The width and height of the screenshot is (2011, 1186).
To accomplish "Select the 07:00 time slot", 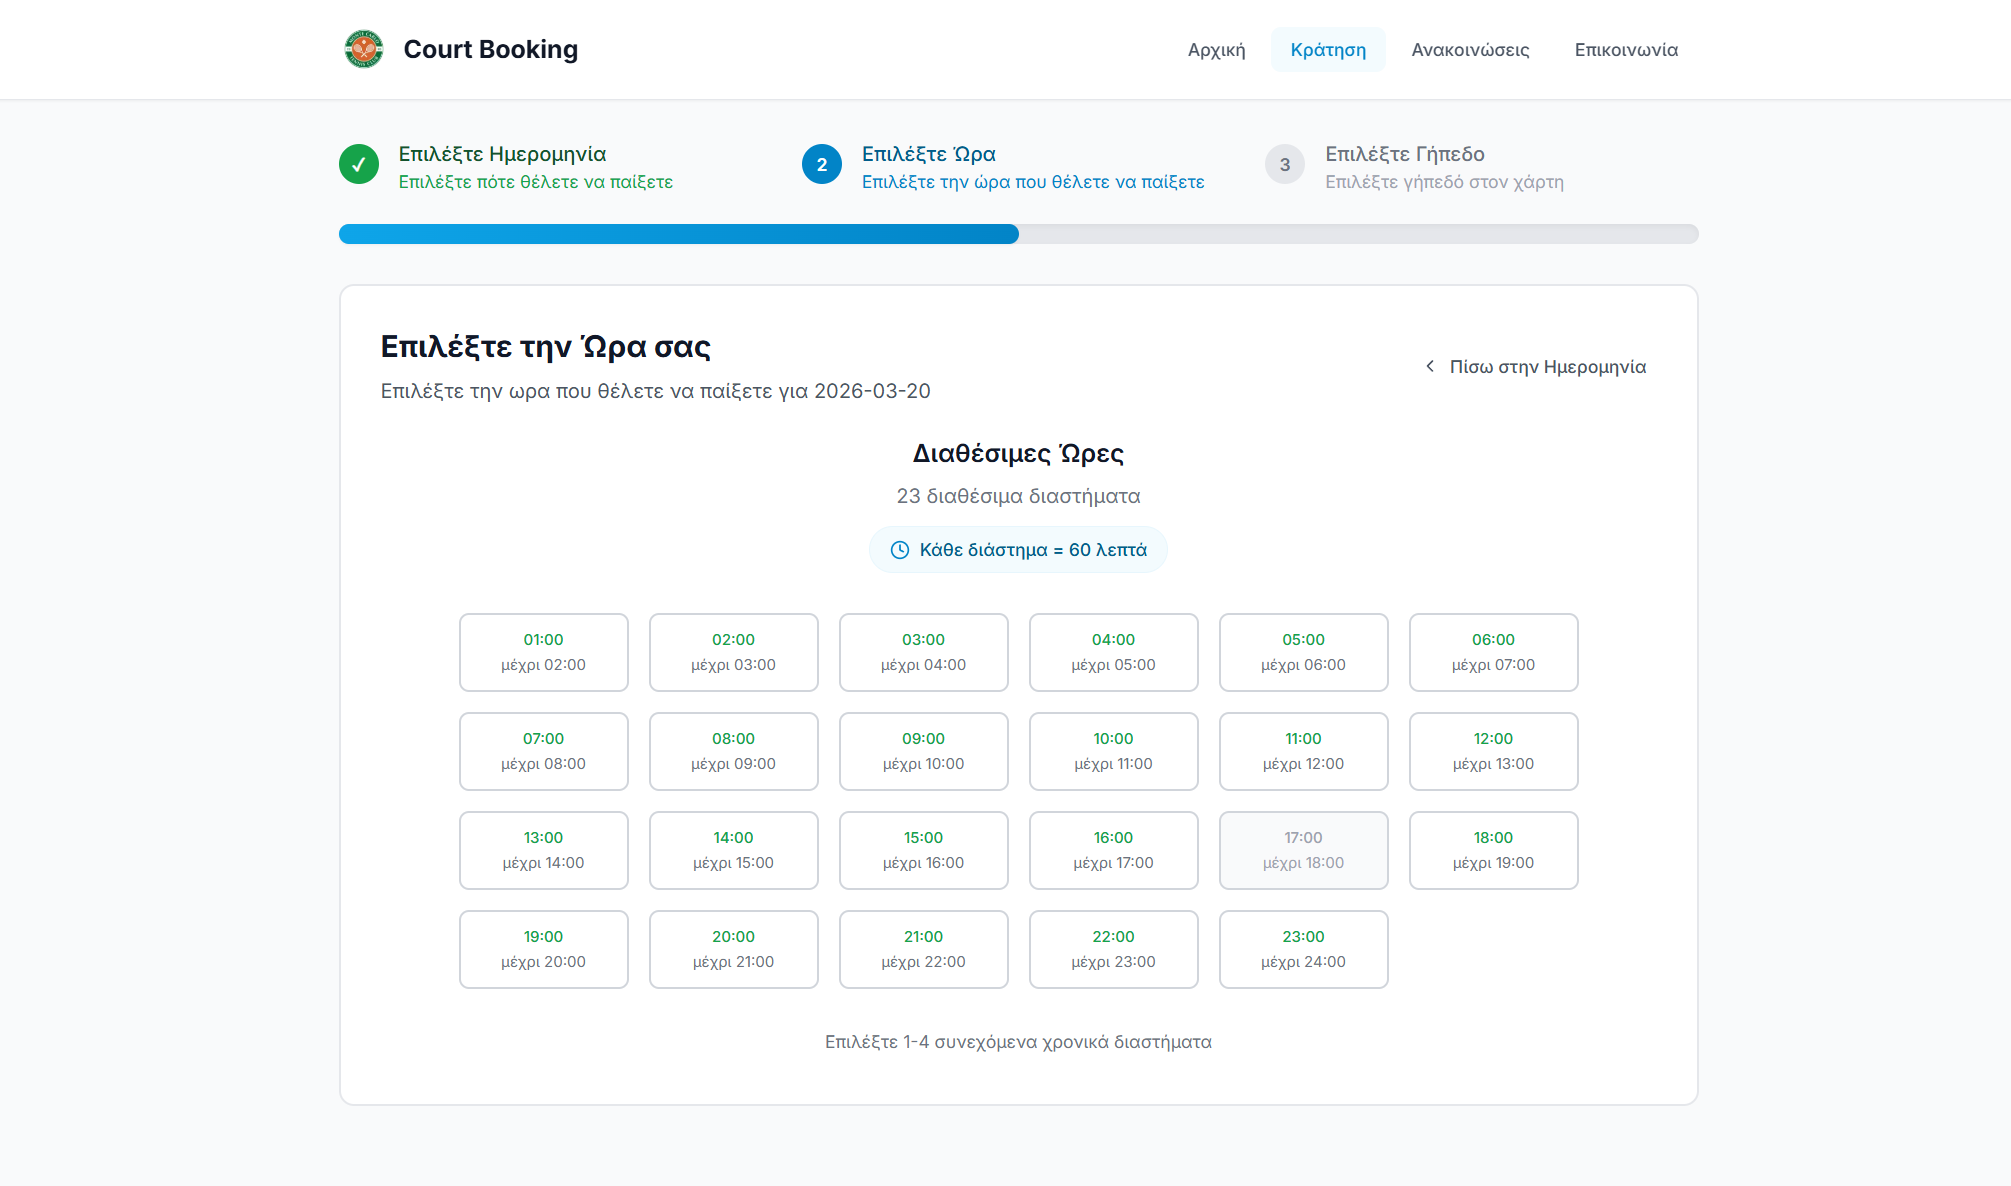I will click(544, 751).
